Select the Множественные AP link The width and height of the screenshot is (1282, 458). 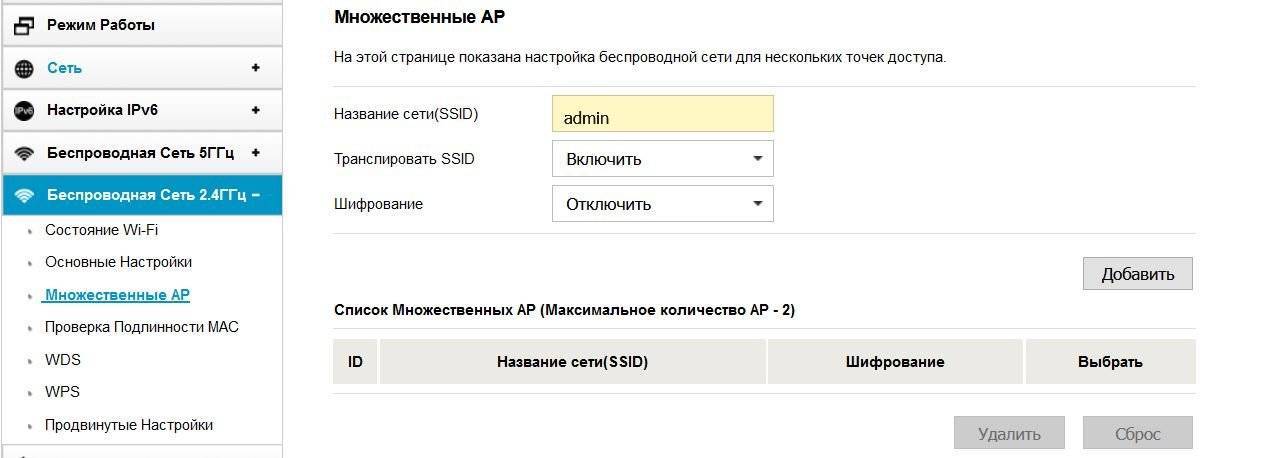[117, 295]
